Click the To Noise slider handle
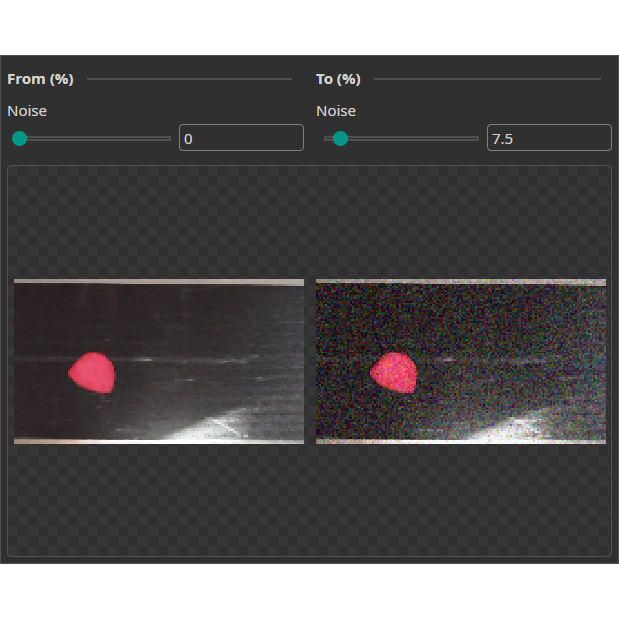 [x=340, y=138]
